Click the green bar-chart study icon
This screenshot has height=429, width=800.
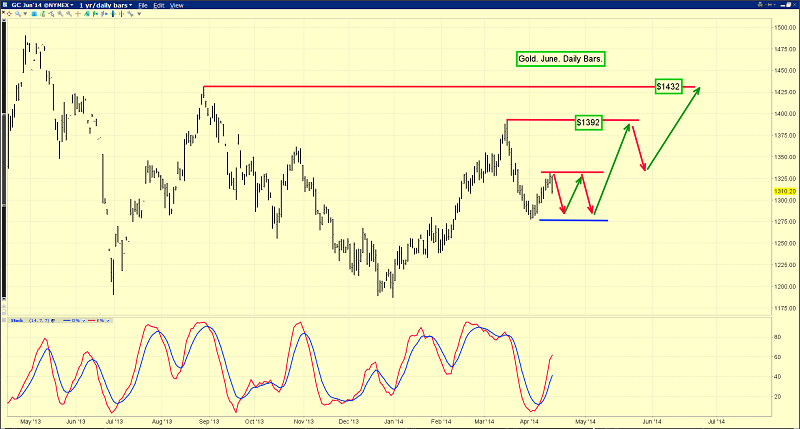point(43,14)
